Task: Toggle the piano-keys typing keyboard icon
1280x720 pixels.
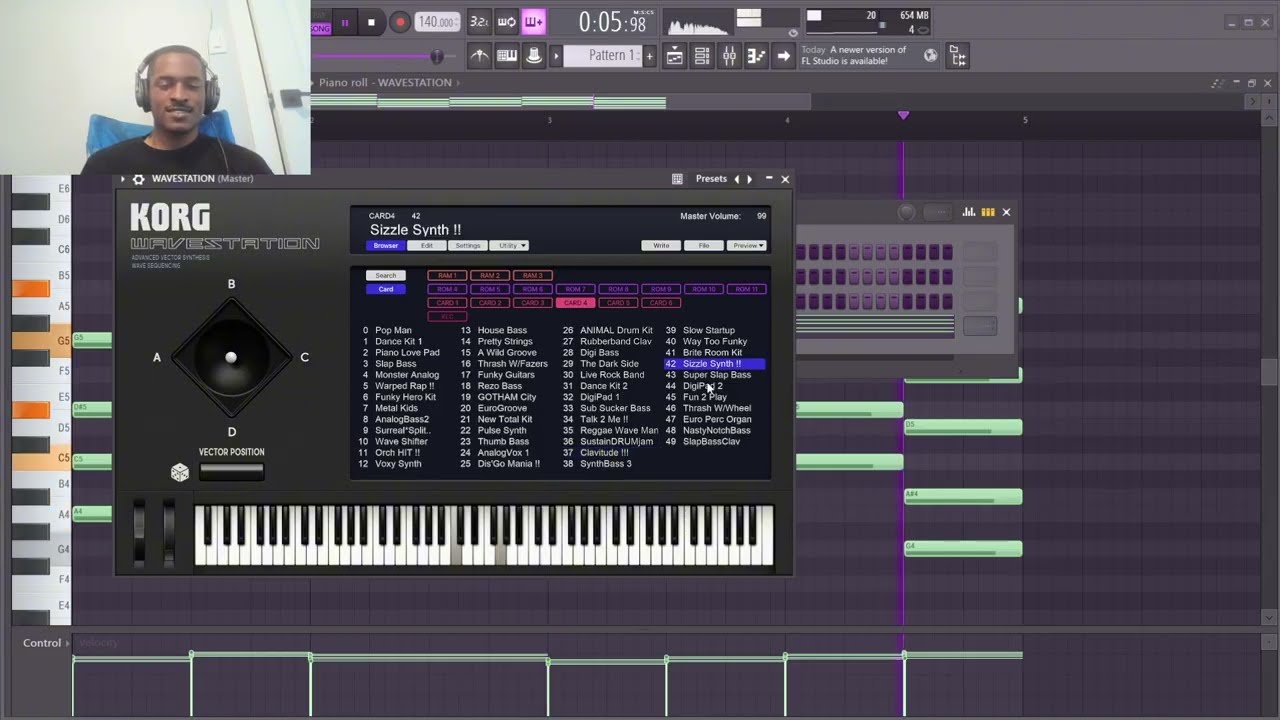Action: coord(507,56)
